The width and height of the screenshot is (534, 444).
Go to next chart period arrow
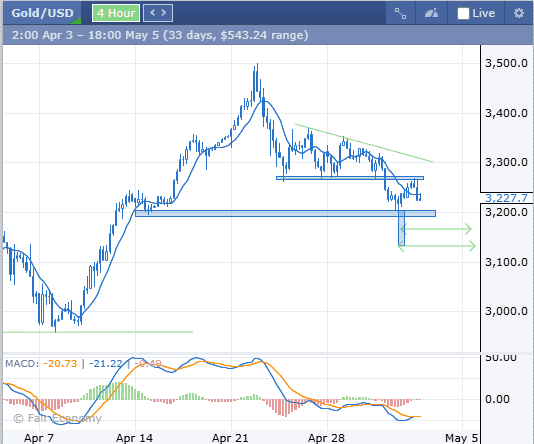pos(164,13)
